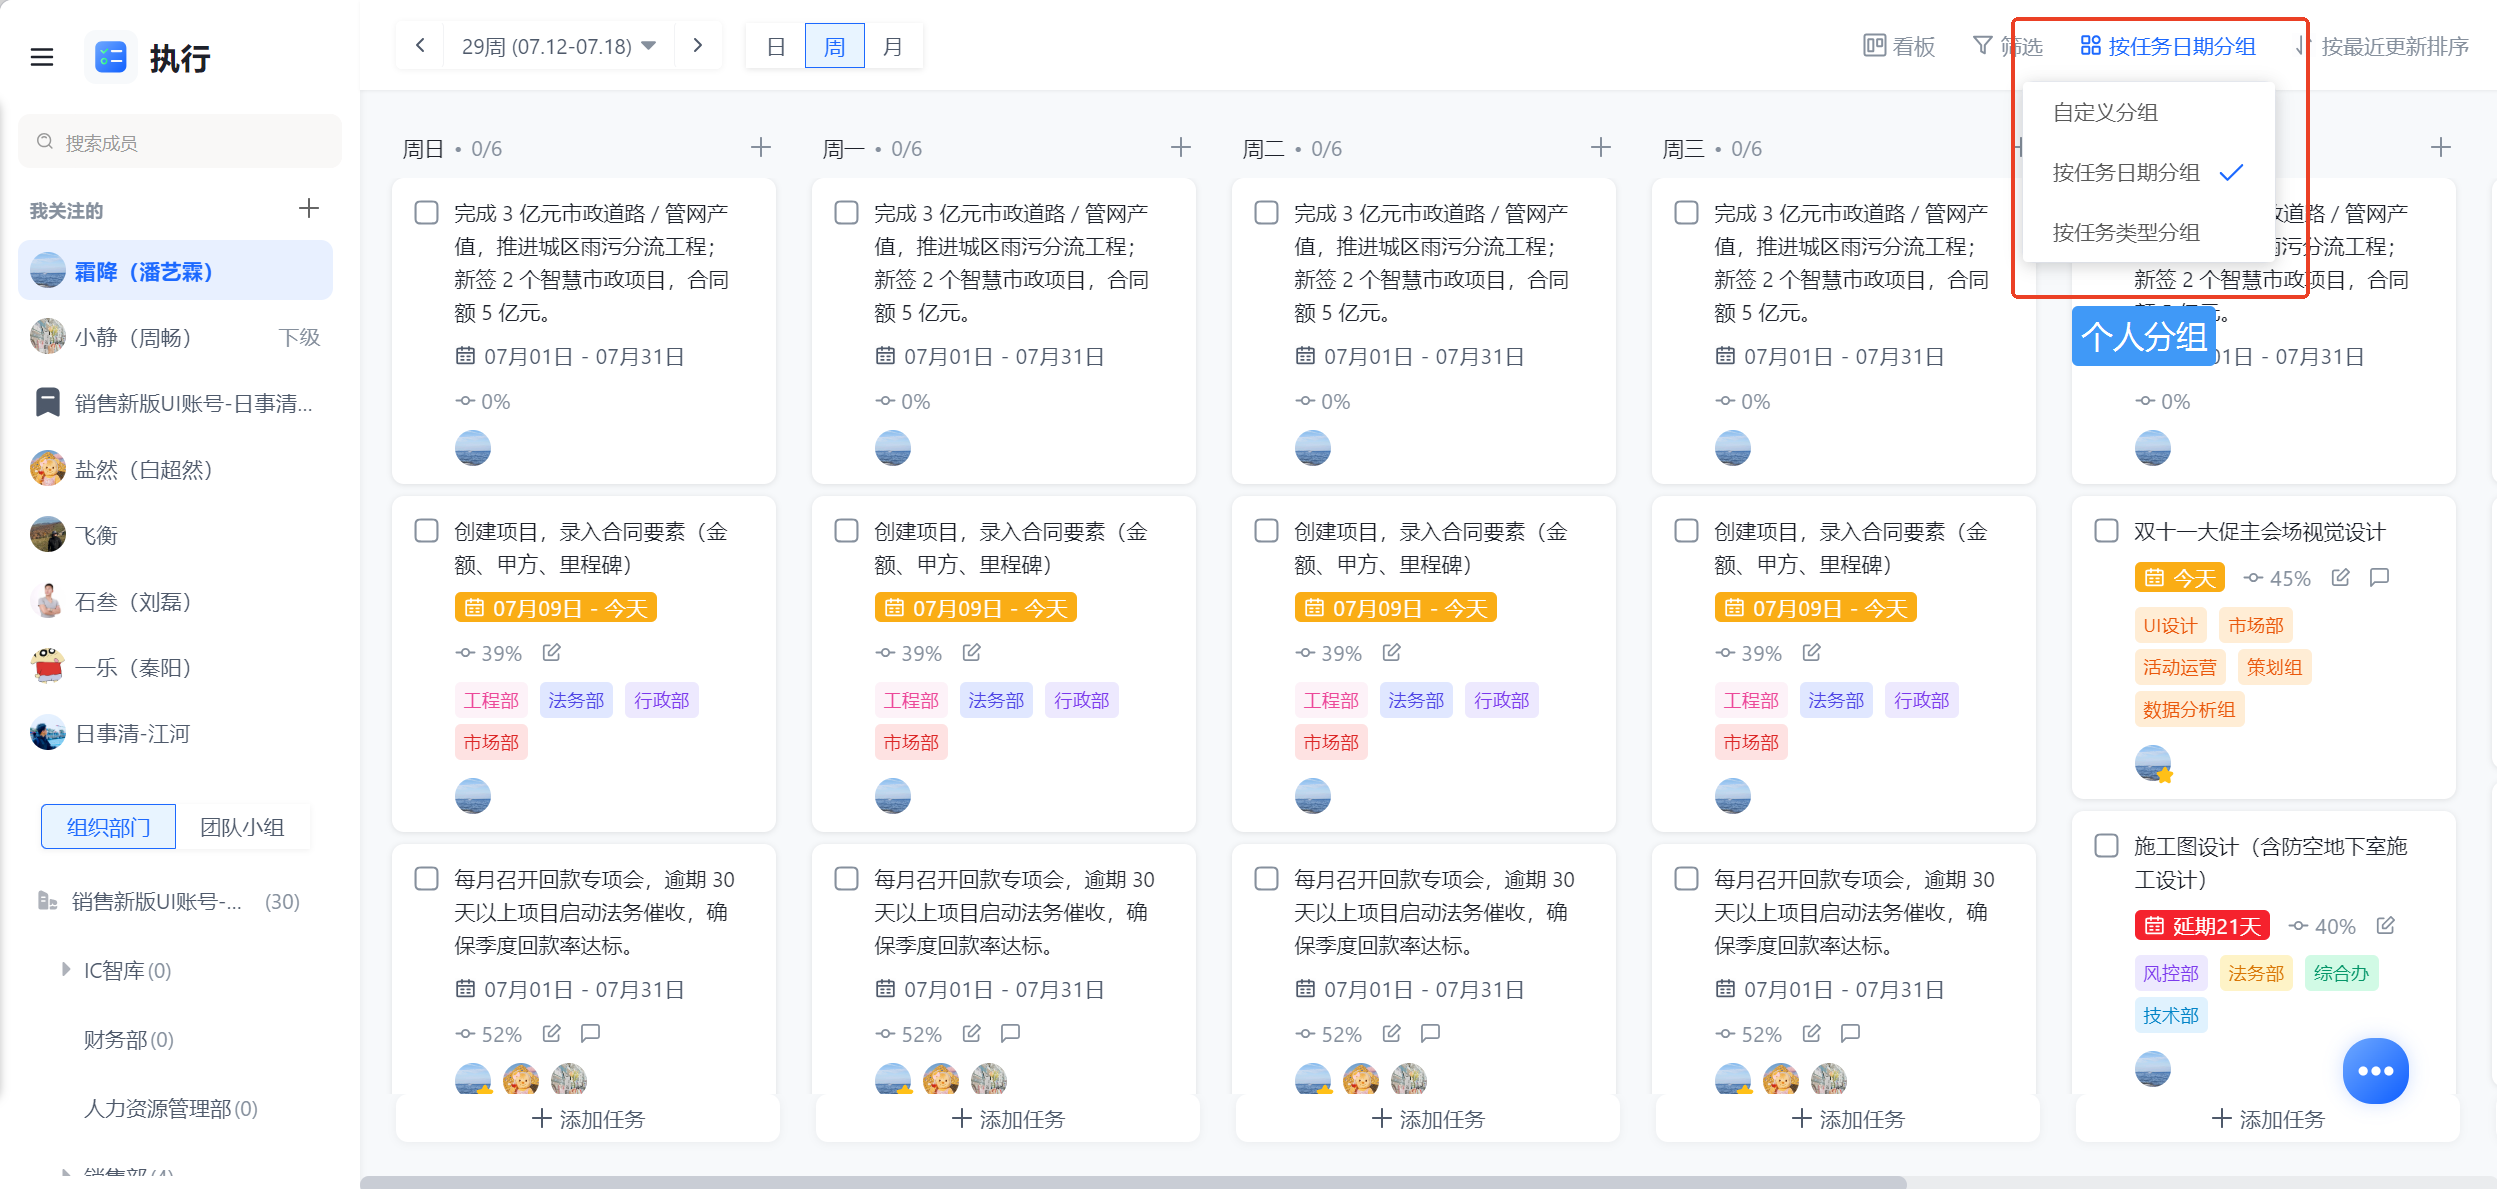Image resolution: width=2497 pixels, height=1189 pixels.
Task: Select member 日事清-江河
Action: pyautogui.click(x=176, y=733)
